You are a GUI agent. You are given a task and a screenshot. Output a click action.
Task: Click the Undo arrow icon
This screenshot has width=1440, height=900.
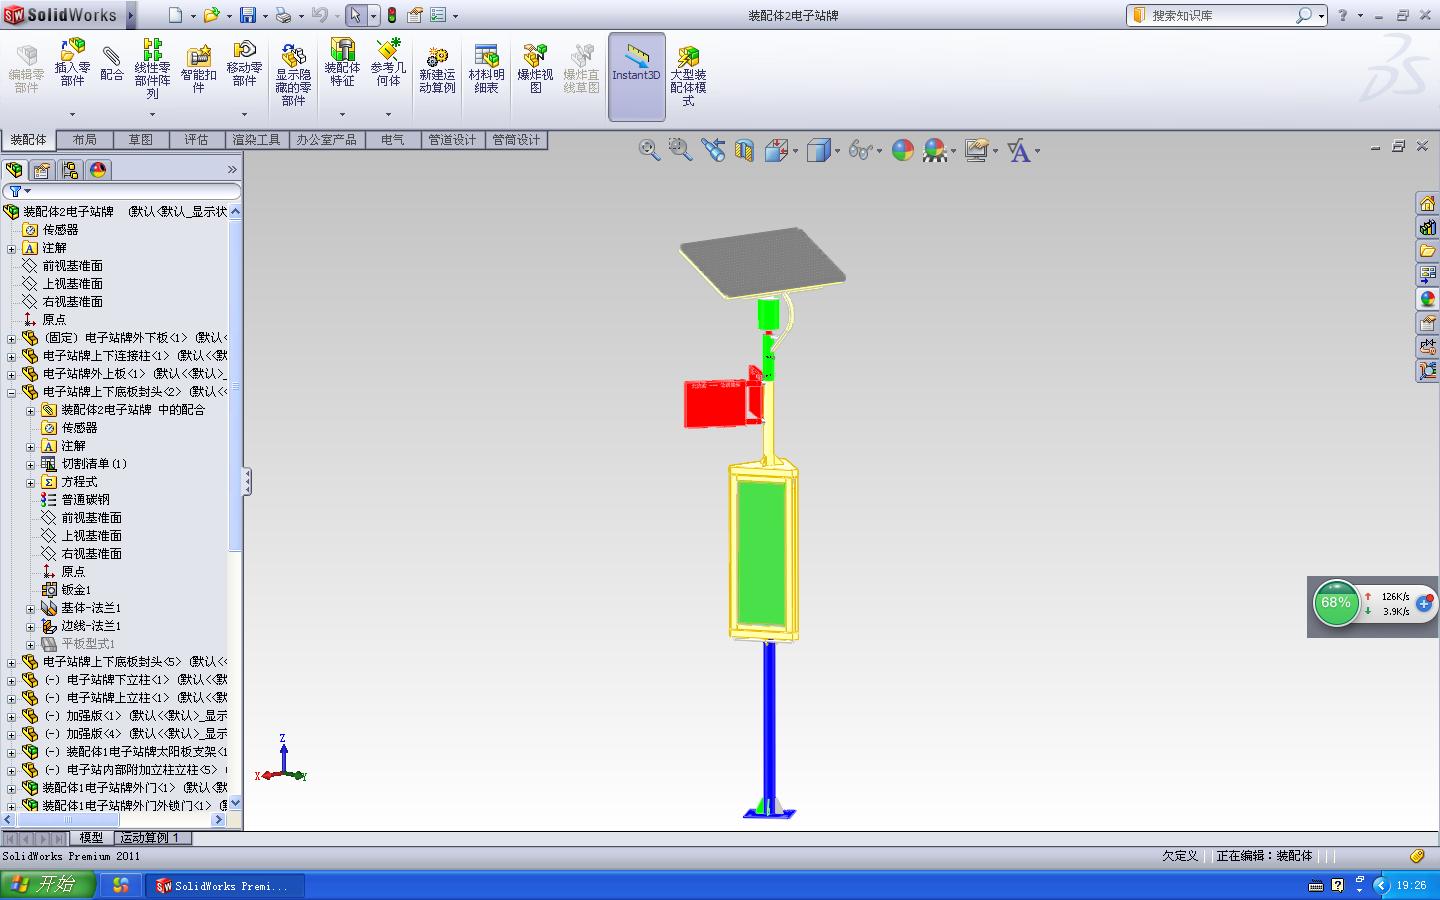point(319,15)
